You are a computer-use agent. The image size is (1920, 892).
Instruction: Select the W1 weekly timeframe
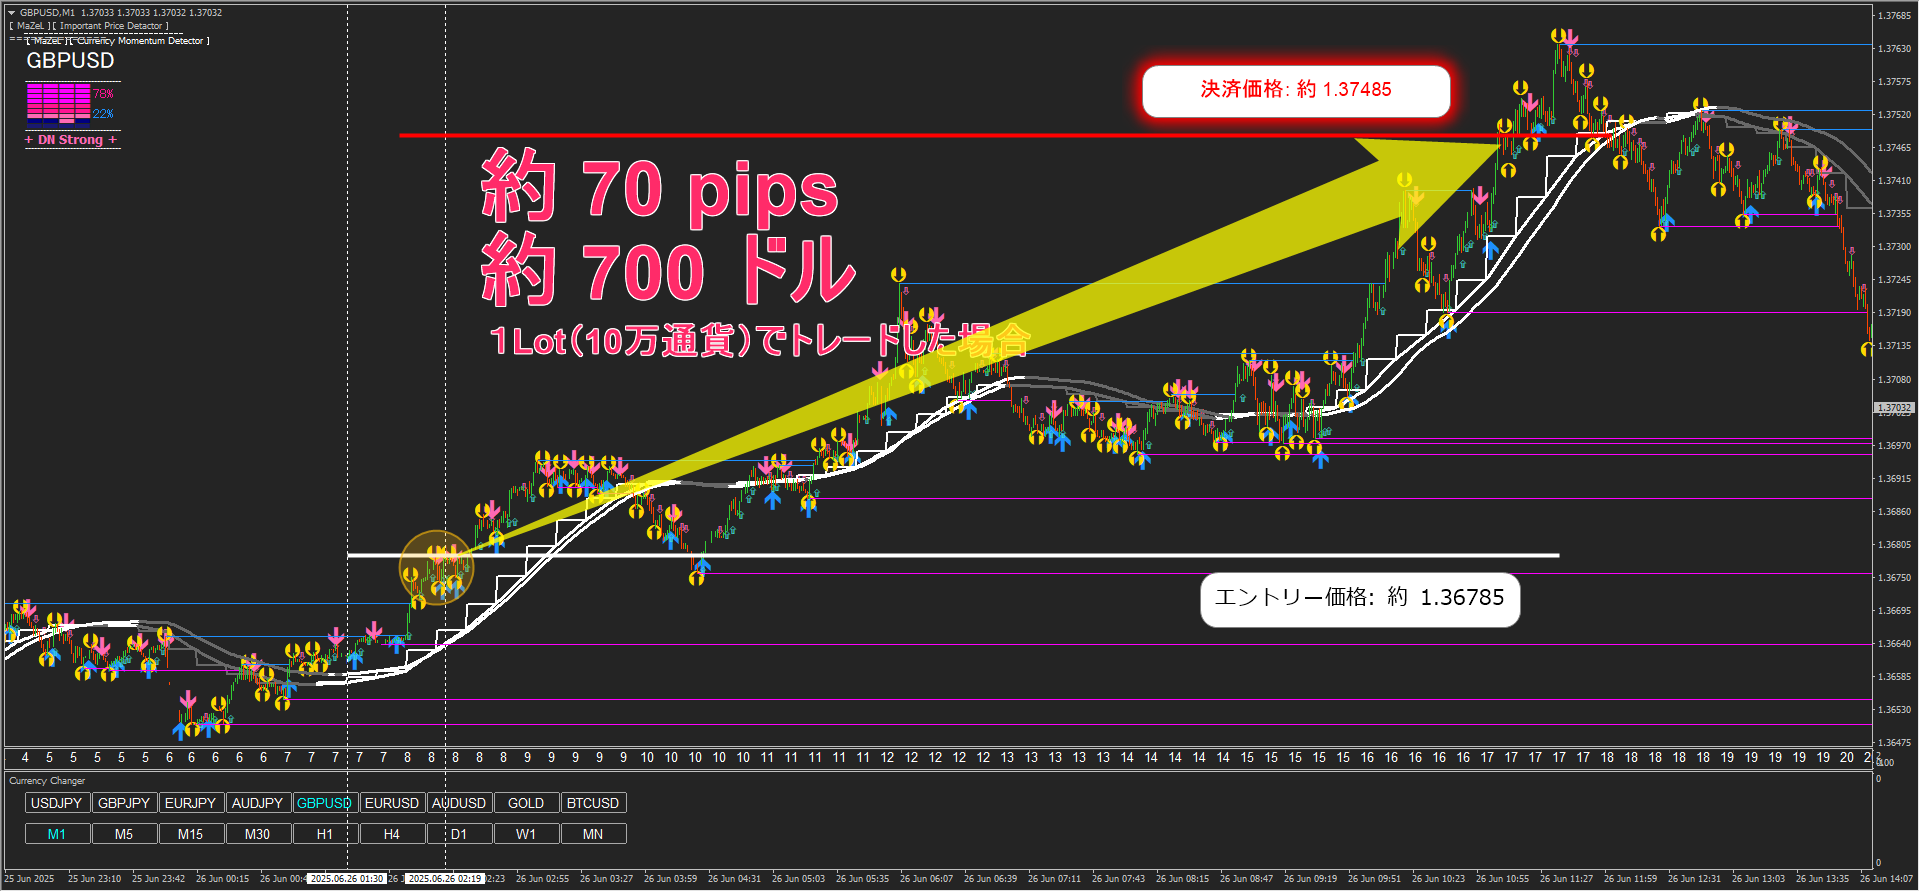526,834
